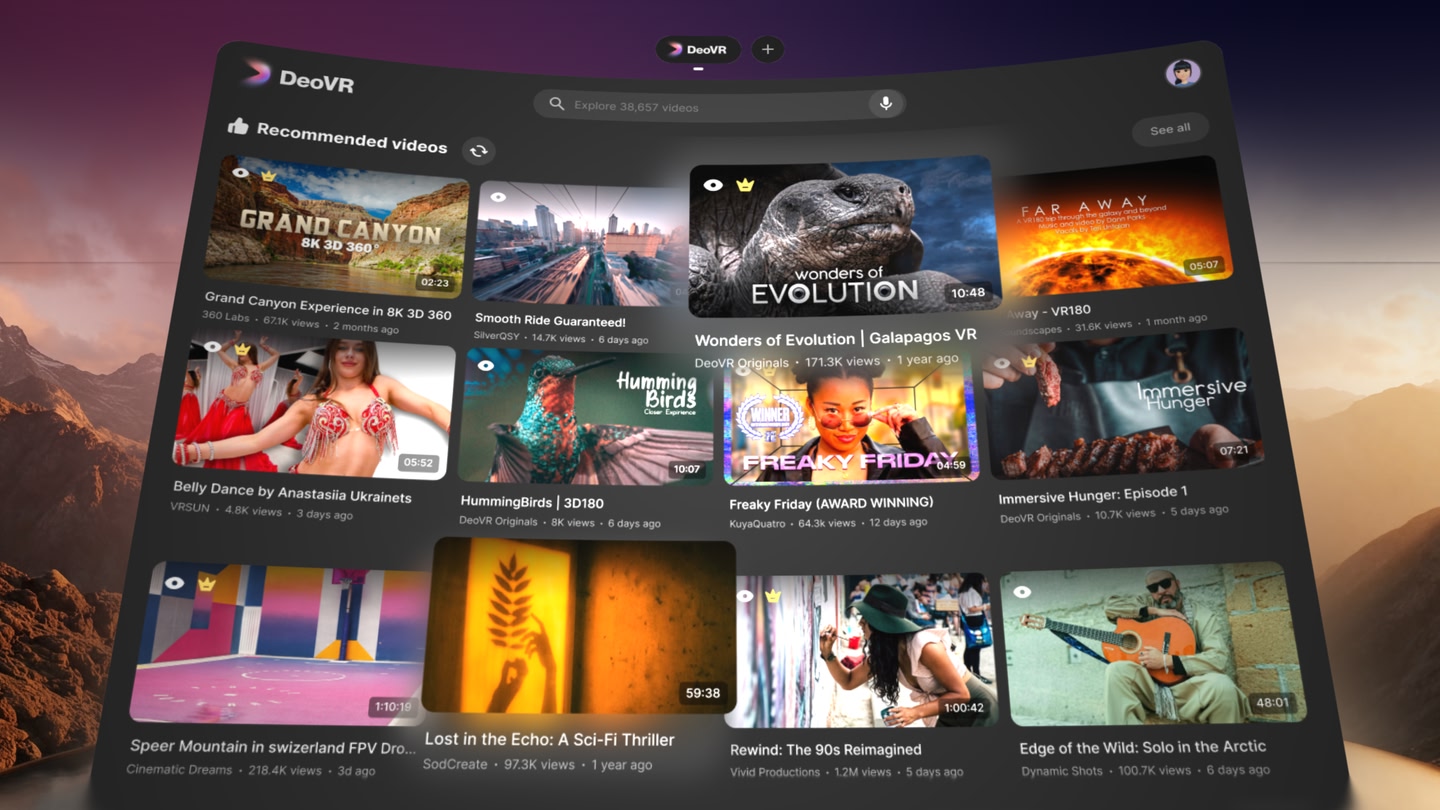This screenshot has width=1440, height=810.
Task: Click eye icon on Immersive Hunger thumbnail
Action: coord(1001,363)
